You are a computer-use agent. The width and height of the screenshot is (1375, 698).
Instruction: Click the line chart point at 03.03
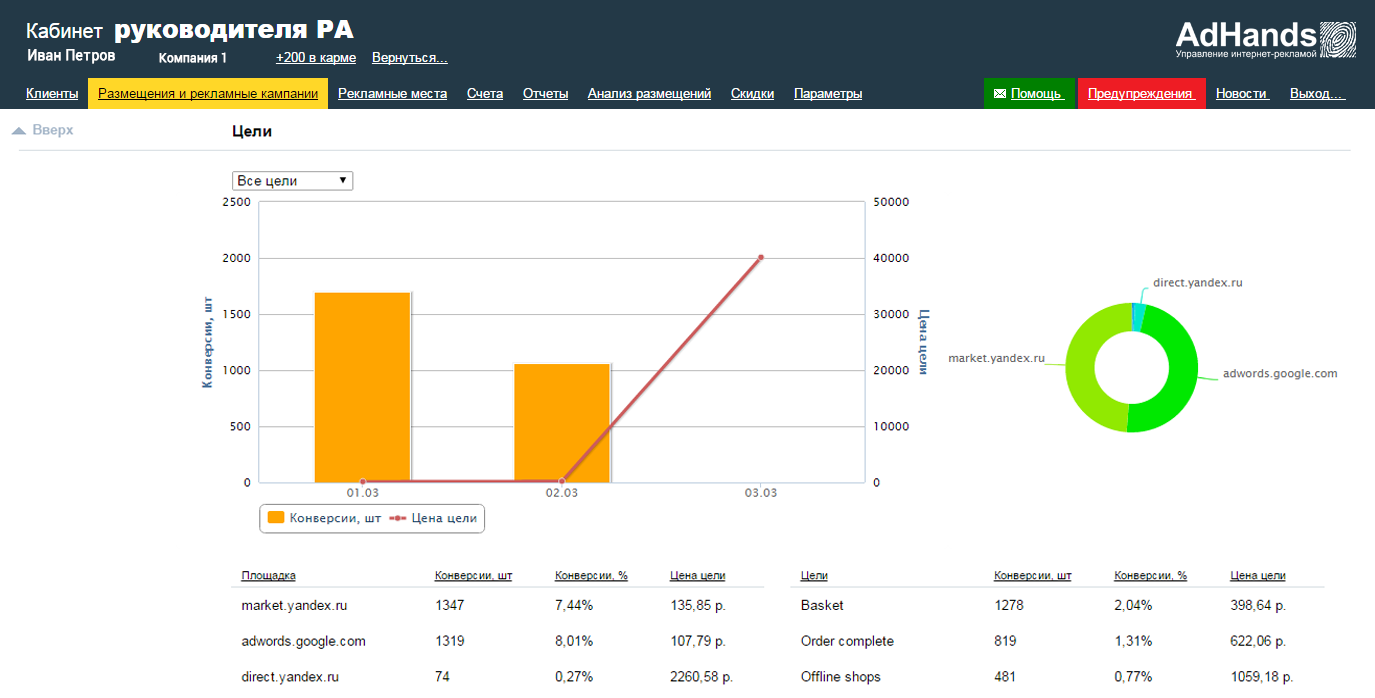click(760, 257)
